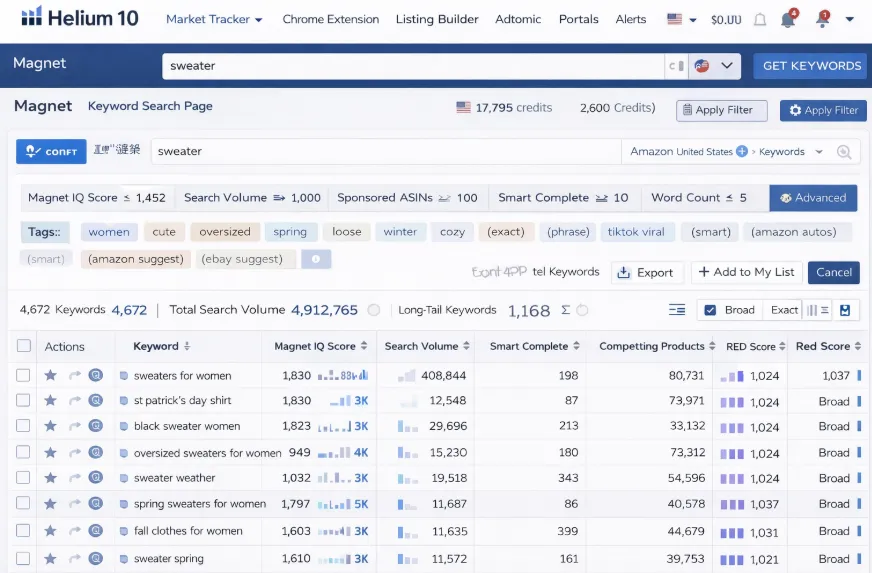Check the 'fall clothes for women' row checkbox
The width and height of the screenshot is (872, 573).
click(x=23, y=531)
